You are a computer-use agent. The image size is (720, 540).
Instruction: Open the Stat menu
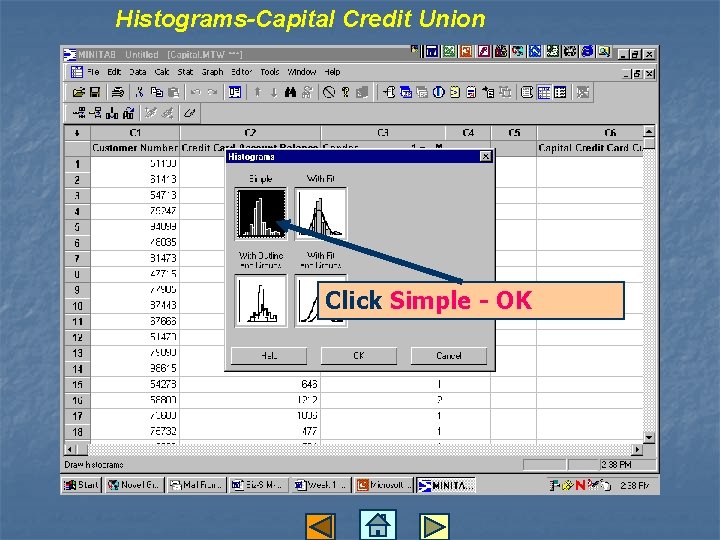(185, 72)
